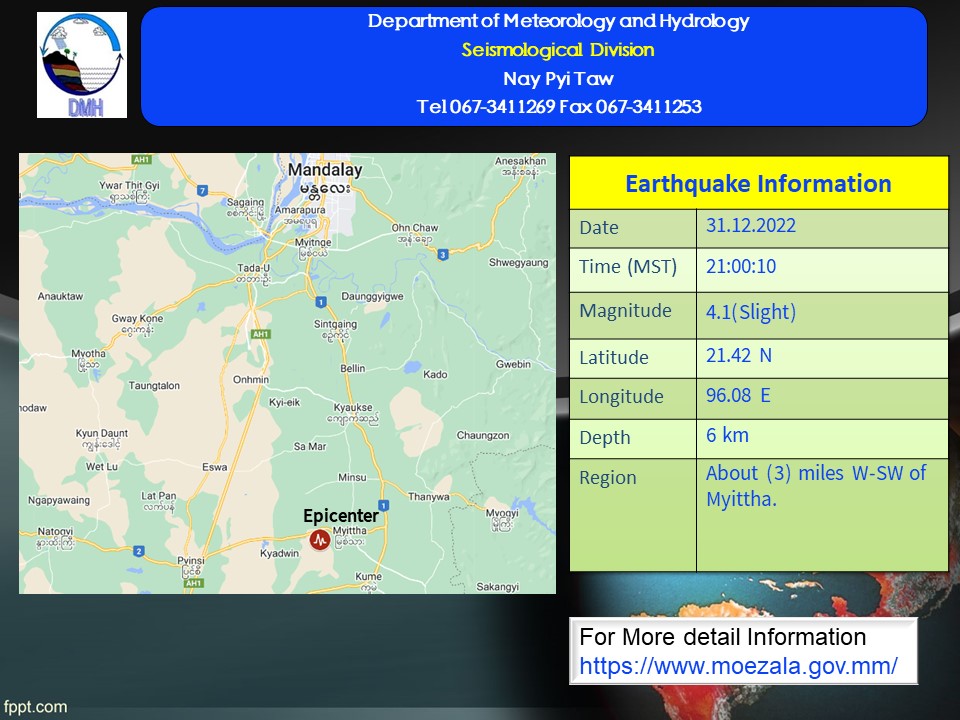Screen dimensions: 960x720
Task: Click the Pyinsi label on the map
Action: click(190, 560)
